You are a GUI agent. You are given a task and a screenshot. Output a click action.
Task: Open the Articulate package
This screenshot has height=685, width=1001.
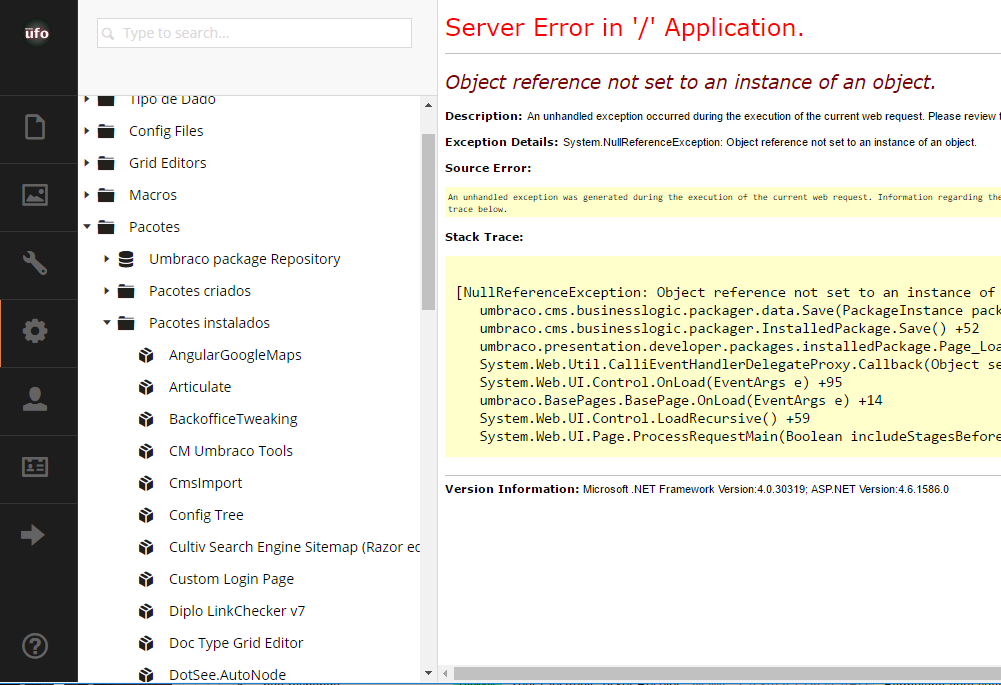click(x=200, y=387)
